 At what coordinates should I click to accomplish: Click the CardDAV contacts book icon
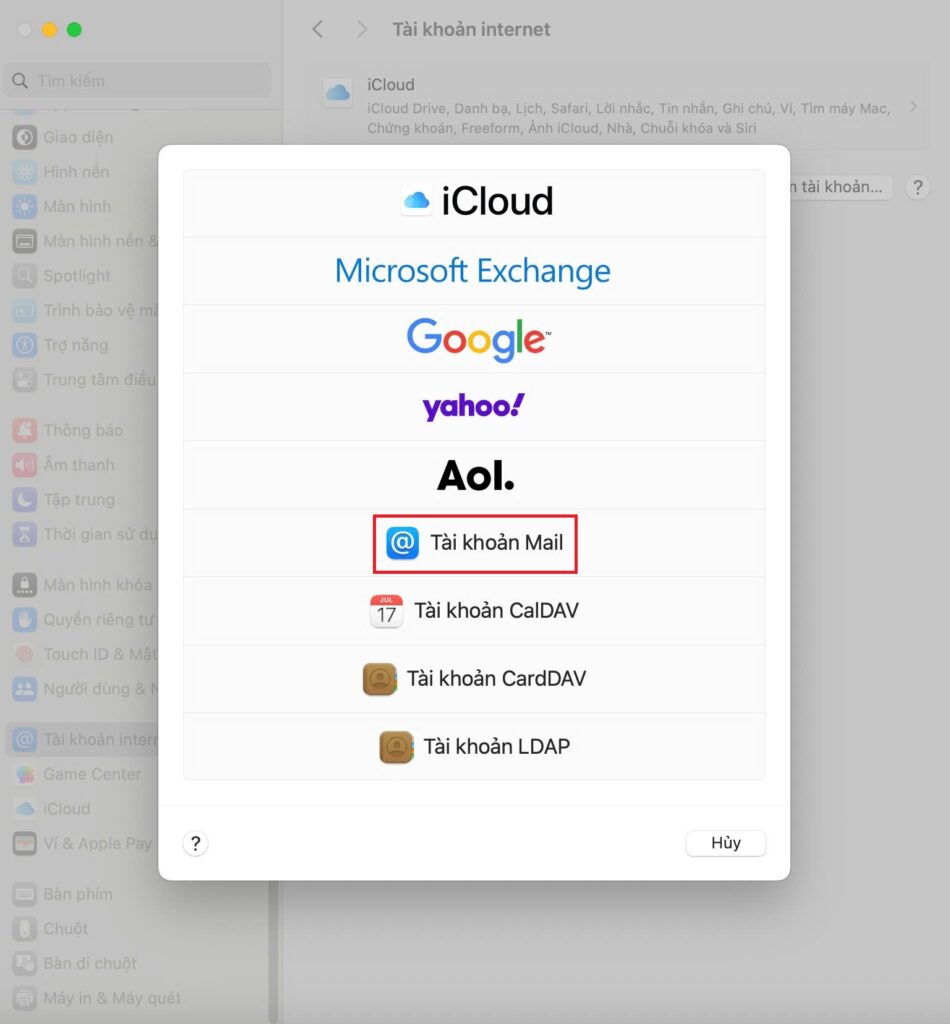tap(379, 679)
